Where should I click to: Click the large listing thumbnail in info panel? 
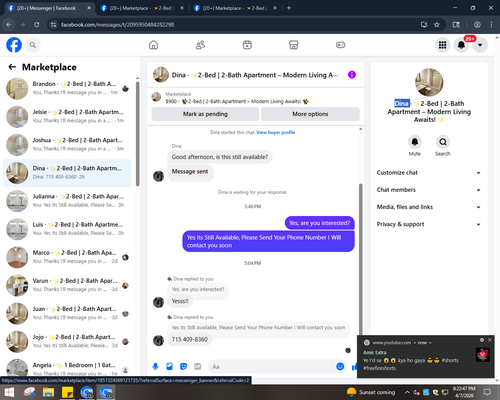(429, 82)
